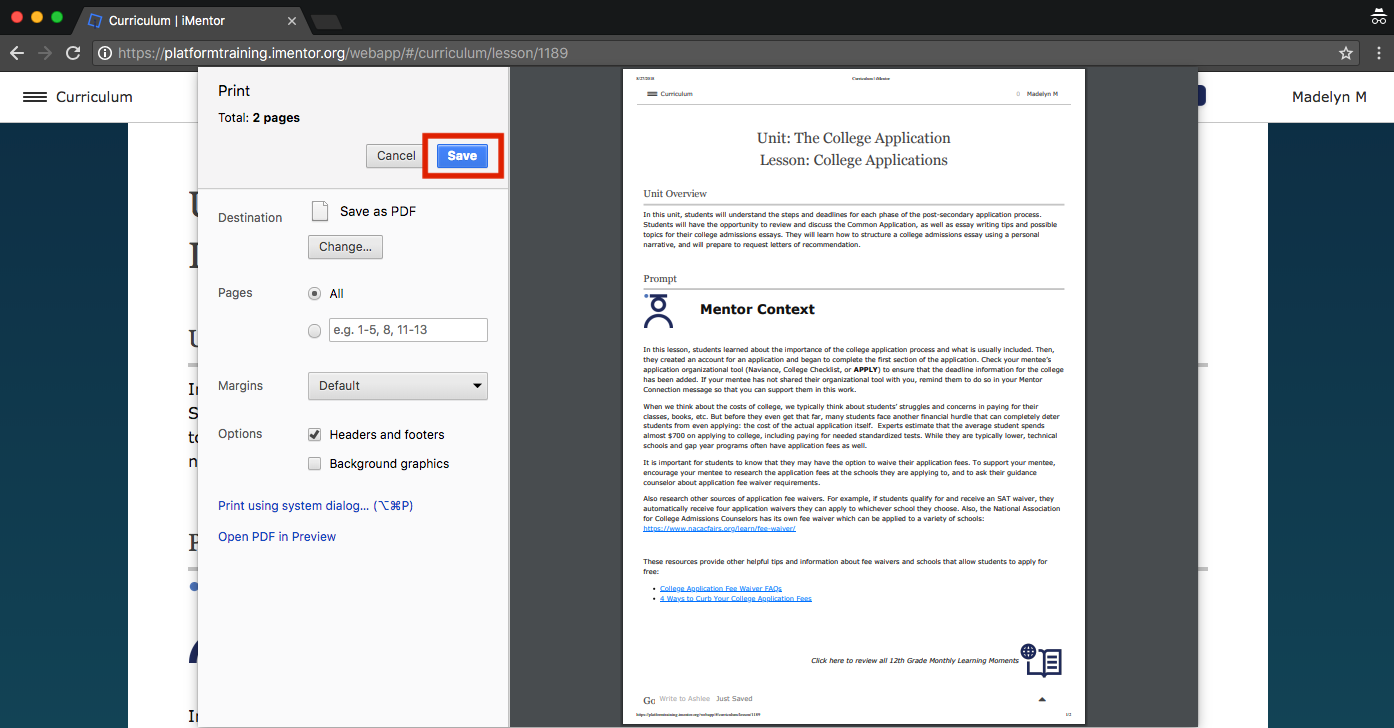
Task: Click the 'Unit Overview' heading in the preview
Action: tap(675, 194)
